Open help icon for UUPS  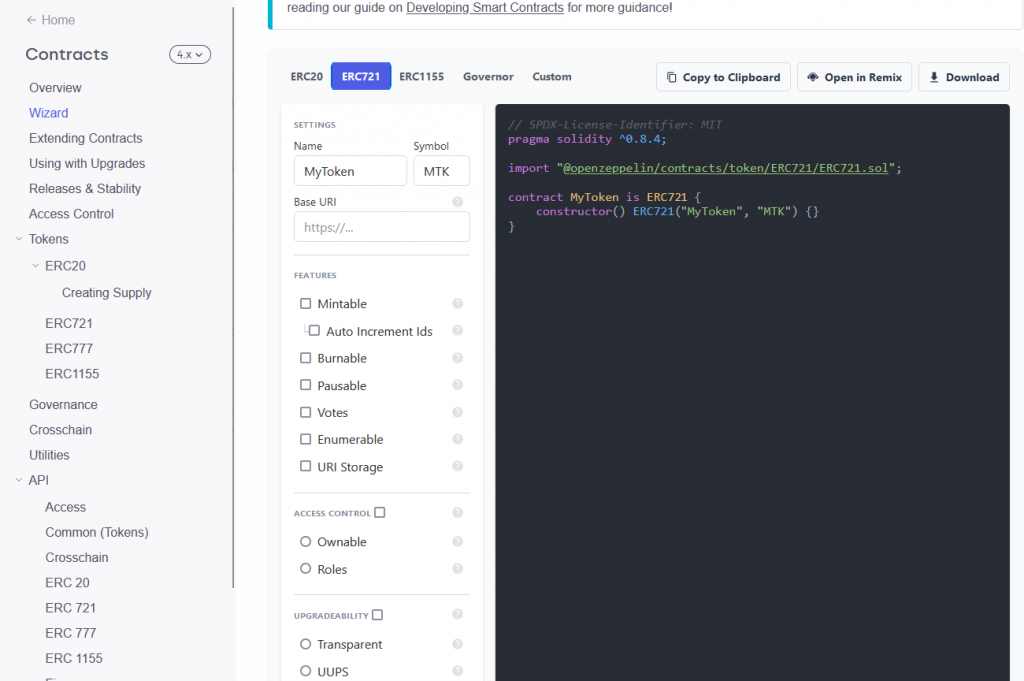(458, 671)
